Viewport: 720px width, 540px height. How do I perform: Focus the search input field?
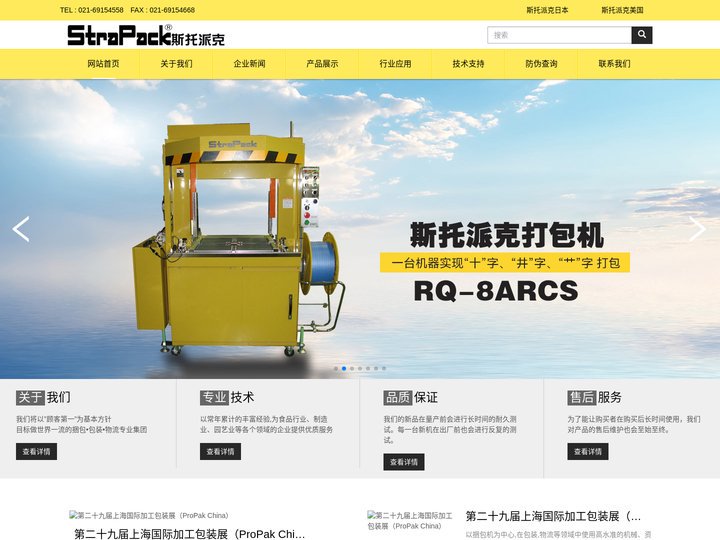click(x=559, y=35)
